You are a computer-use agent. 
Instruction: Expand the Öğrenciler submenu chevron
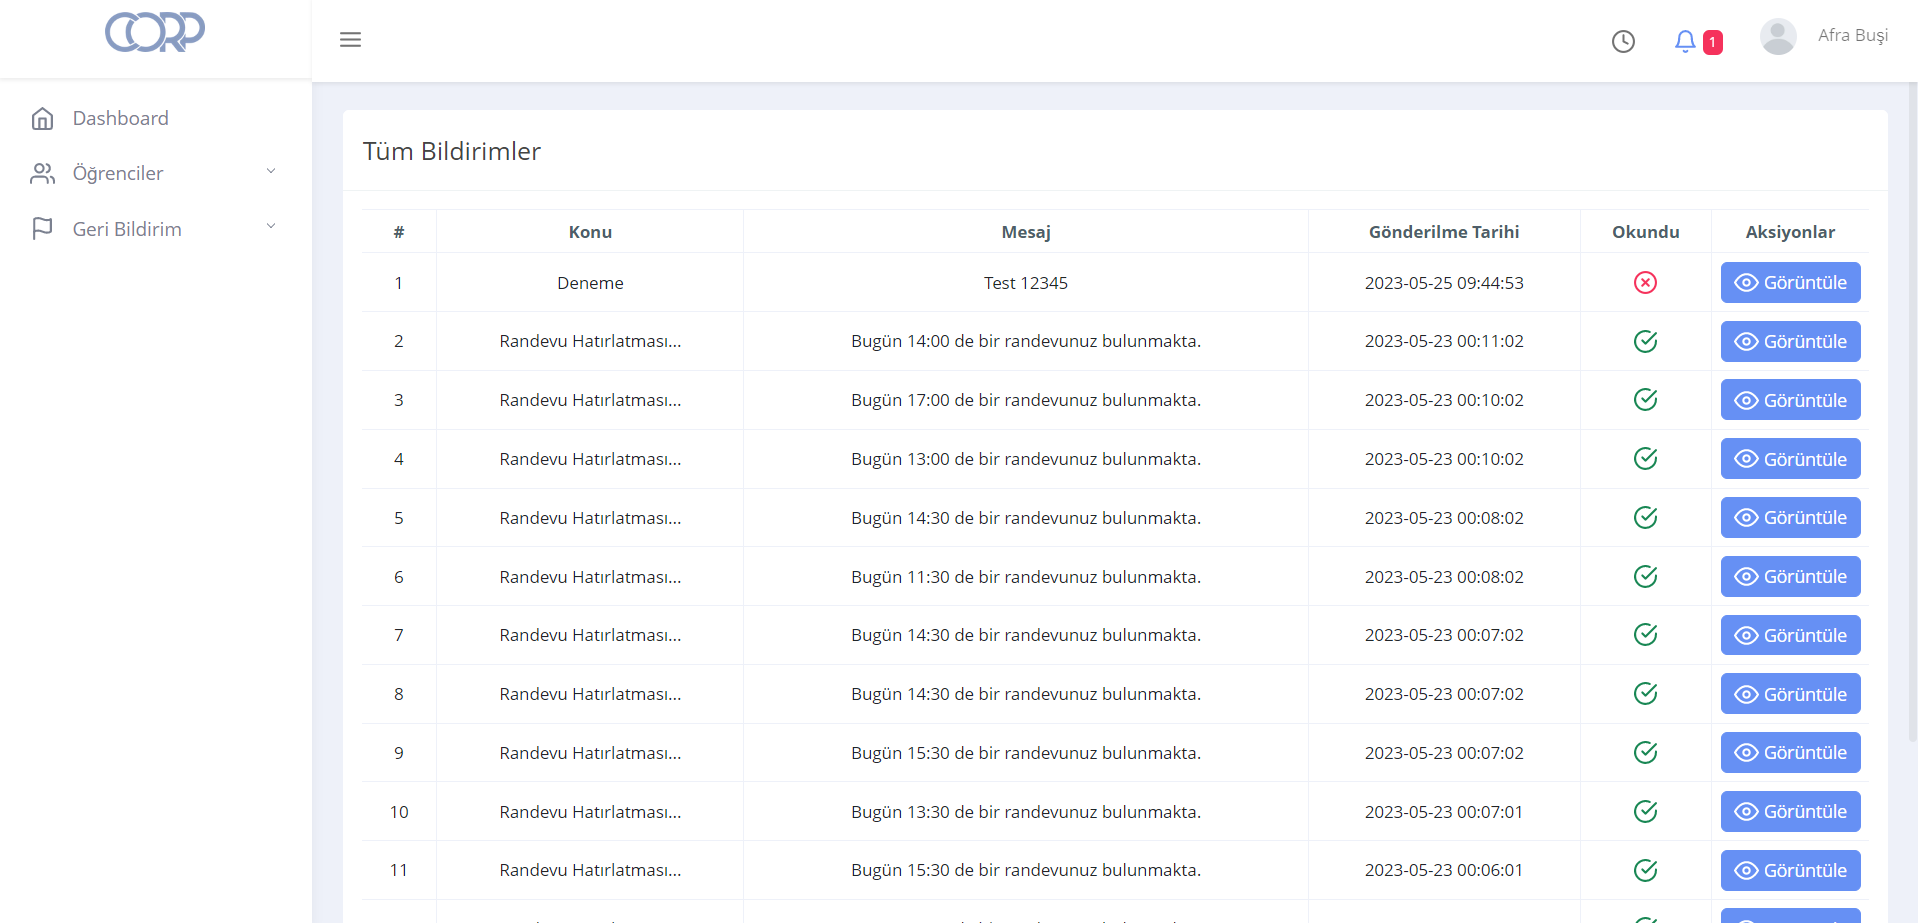270,172
